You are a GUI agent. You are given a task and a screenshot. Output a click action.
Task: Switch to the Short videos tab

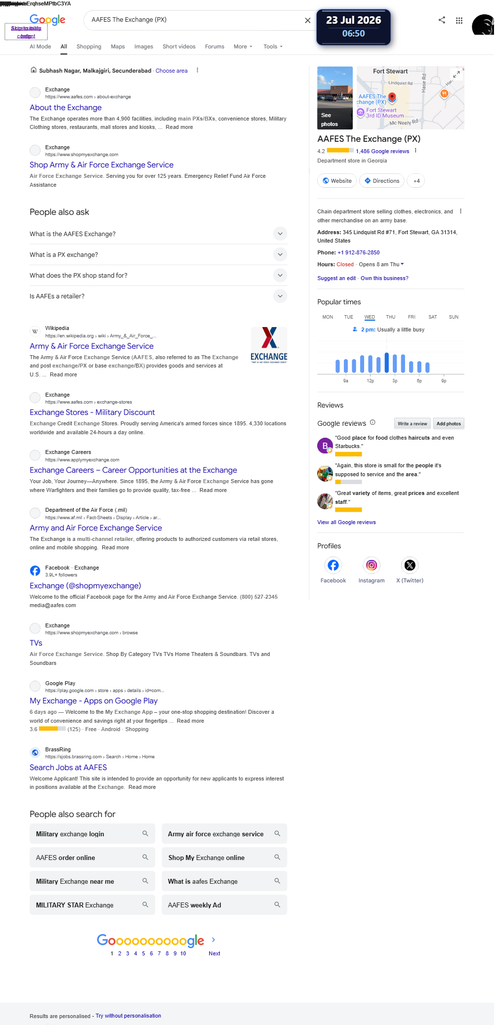coord(179,46)
